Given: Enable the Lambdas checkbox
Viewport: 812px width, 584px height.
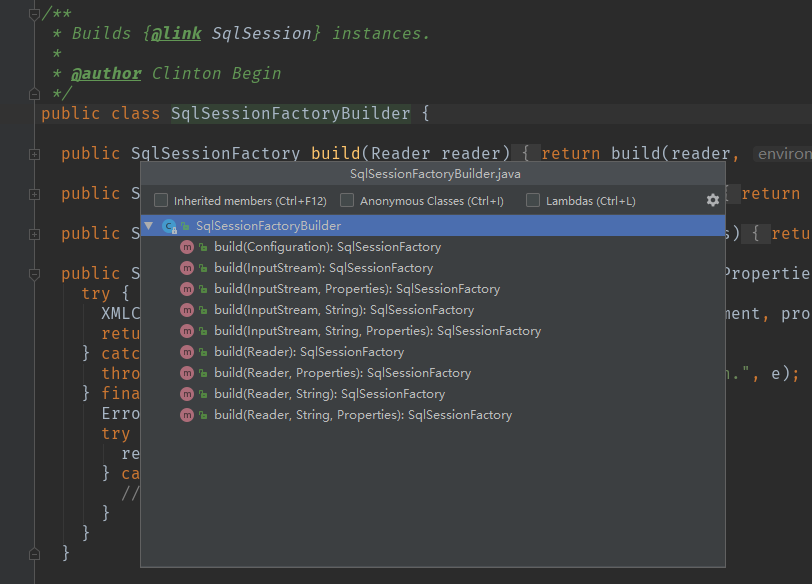Looking at the screenshot, I should click(x=533, y=200).
